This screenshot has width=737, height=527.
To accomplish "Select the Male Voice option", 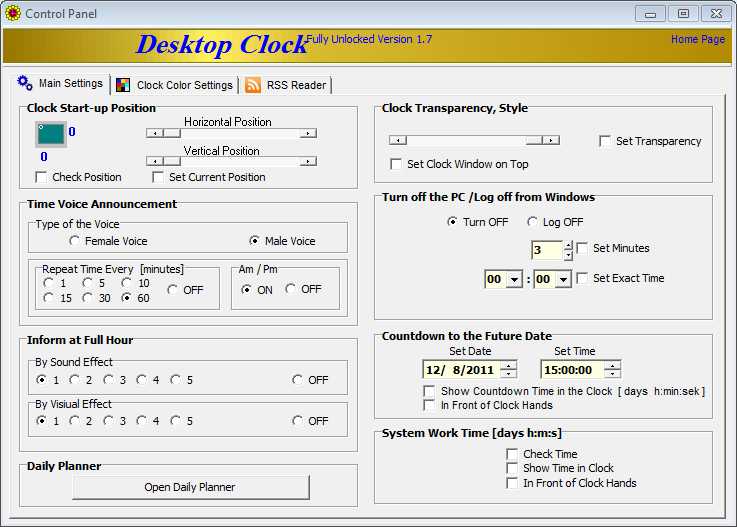I will (254, 241).
